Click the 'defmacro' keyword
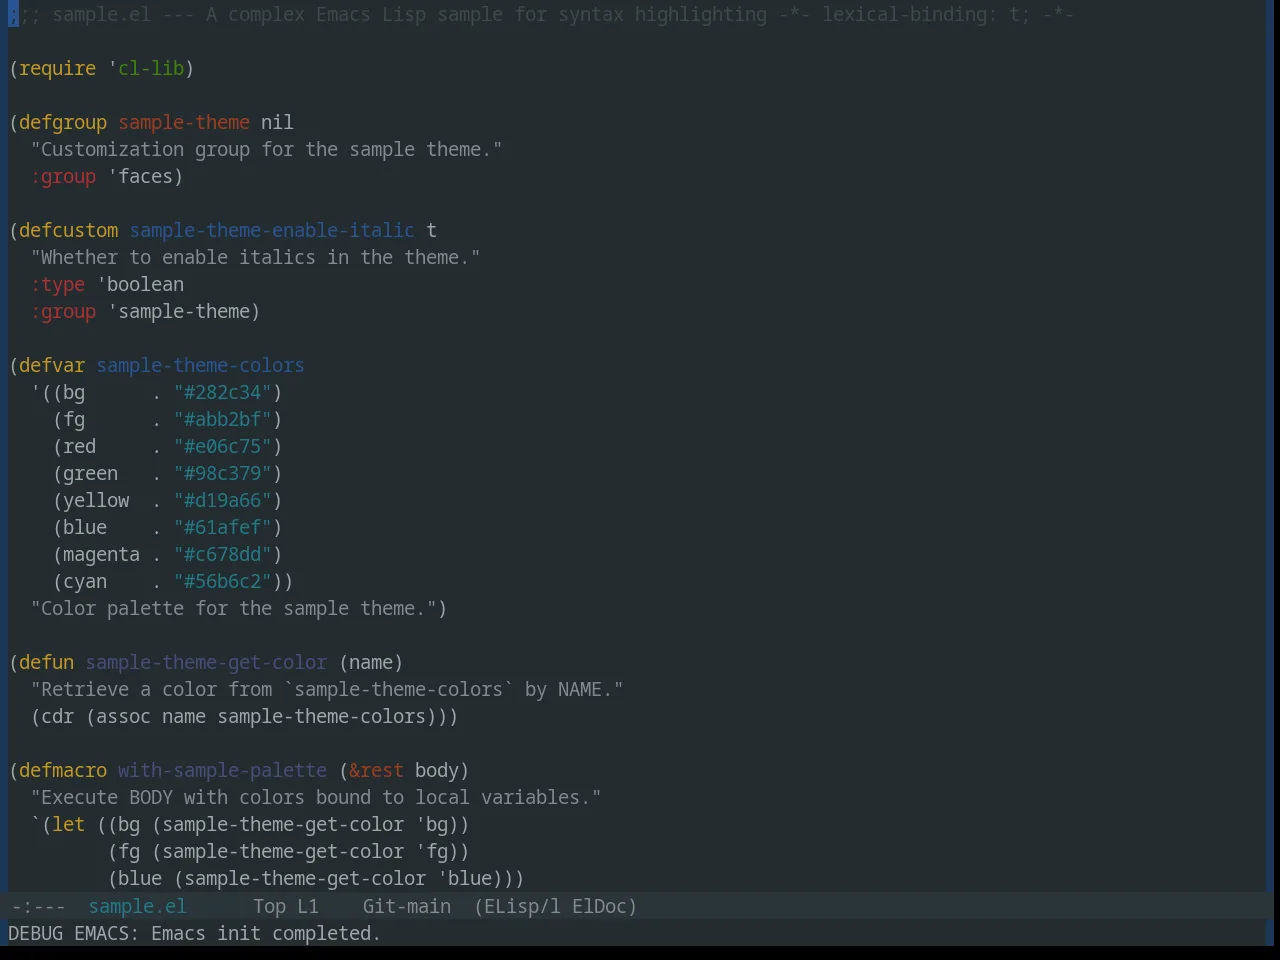This screenshot has width=1280, height=960. (63, 770)
